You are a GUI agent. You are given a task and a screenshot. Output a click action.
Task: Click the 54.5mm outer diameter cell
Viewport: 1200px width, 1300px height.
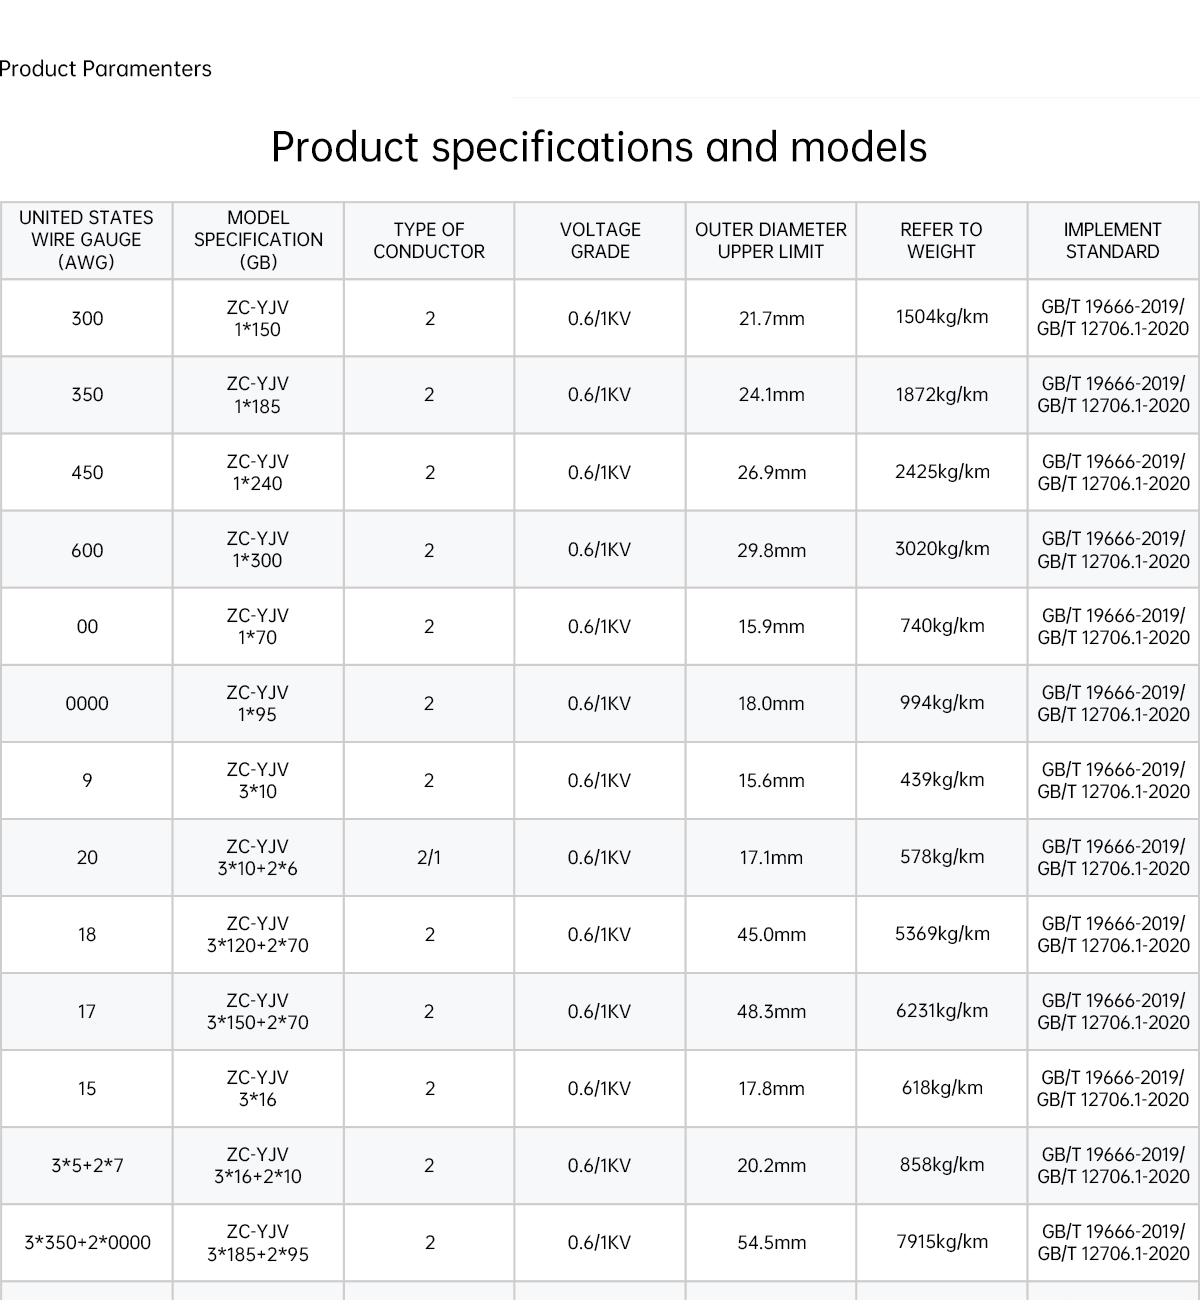click(771, 1242)
